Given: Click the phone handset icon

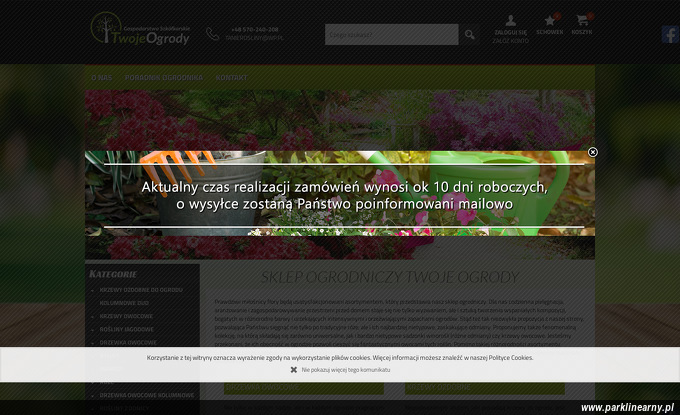Looking at the screenshot, I should 212,34.
